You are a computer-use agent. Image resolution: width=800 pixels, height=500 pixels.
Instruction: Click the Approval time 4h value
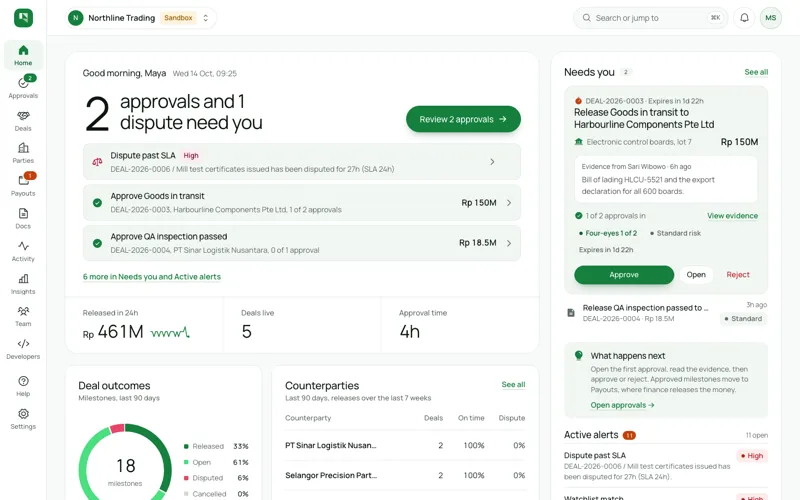pos(410,332)
